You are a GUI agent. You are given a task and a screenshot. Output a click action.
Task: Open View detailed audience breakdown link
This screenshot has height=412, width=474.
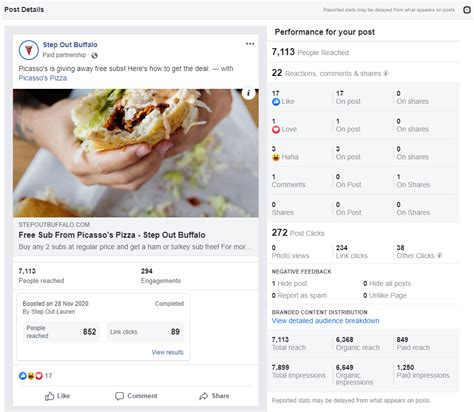tap(325, 321)
